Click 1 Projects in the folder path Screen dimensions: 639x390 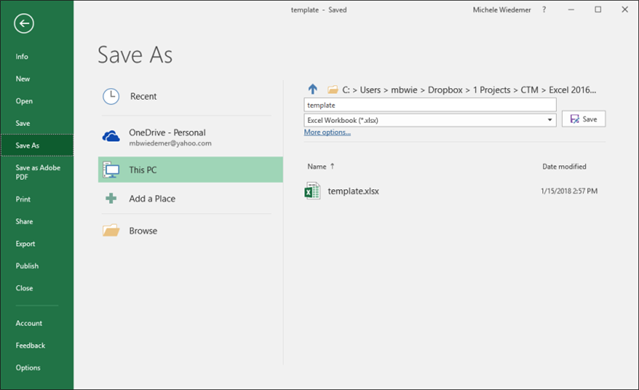[x=491, y=90]
